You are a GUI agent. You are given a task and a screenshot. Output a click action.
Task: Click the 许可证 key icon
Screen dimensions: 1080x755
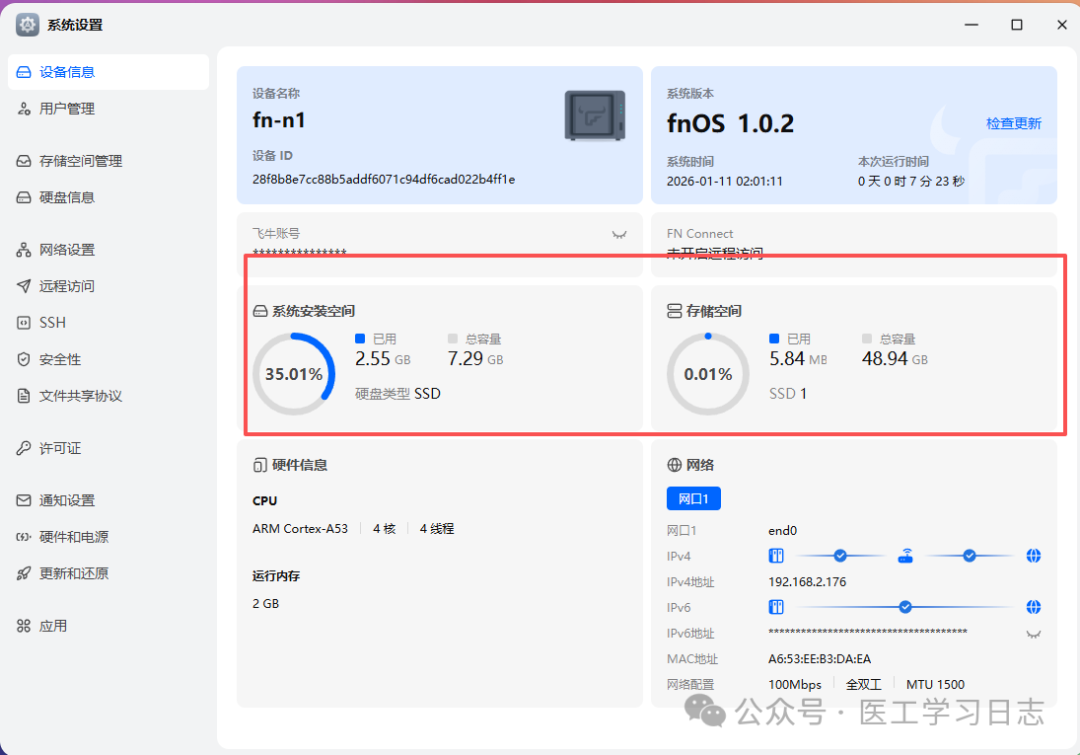[24, 449]
